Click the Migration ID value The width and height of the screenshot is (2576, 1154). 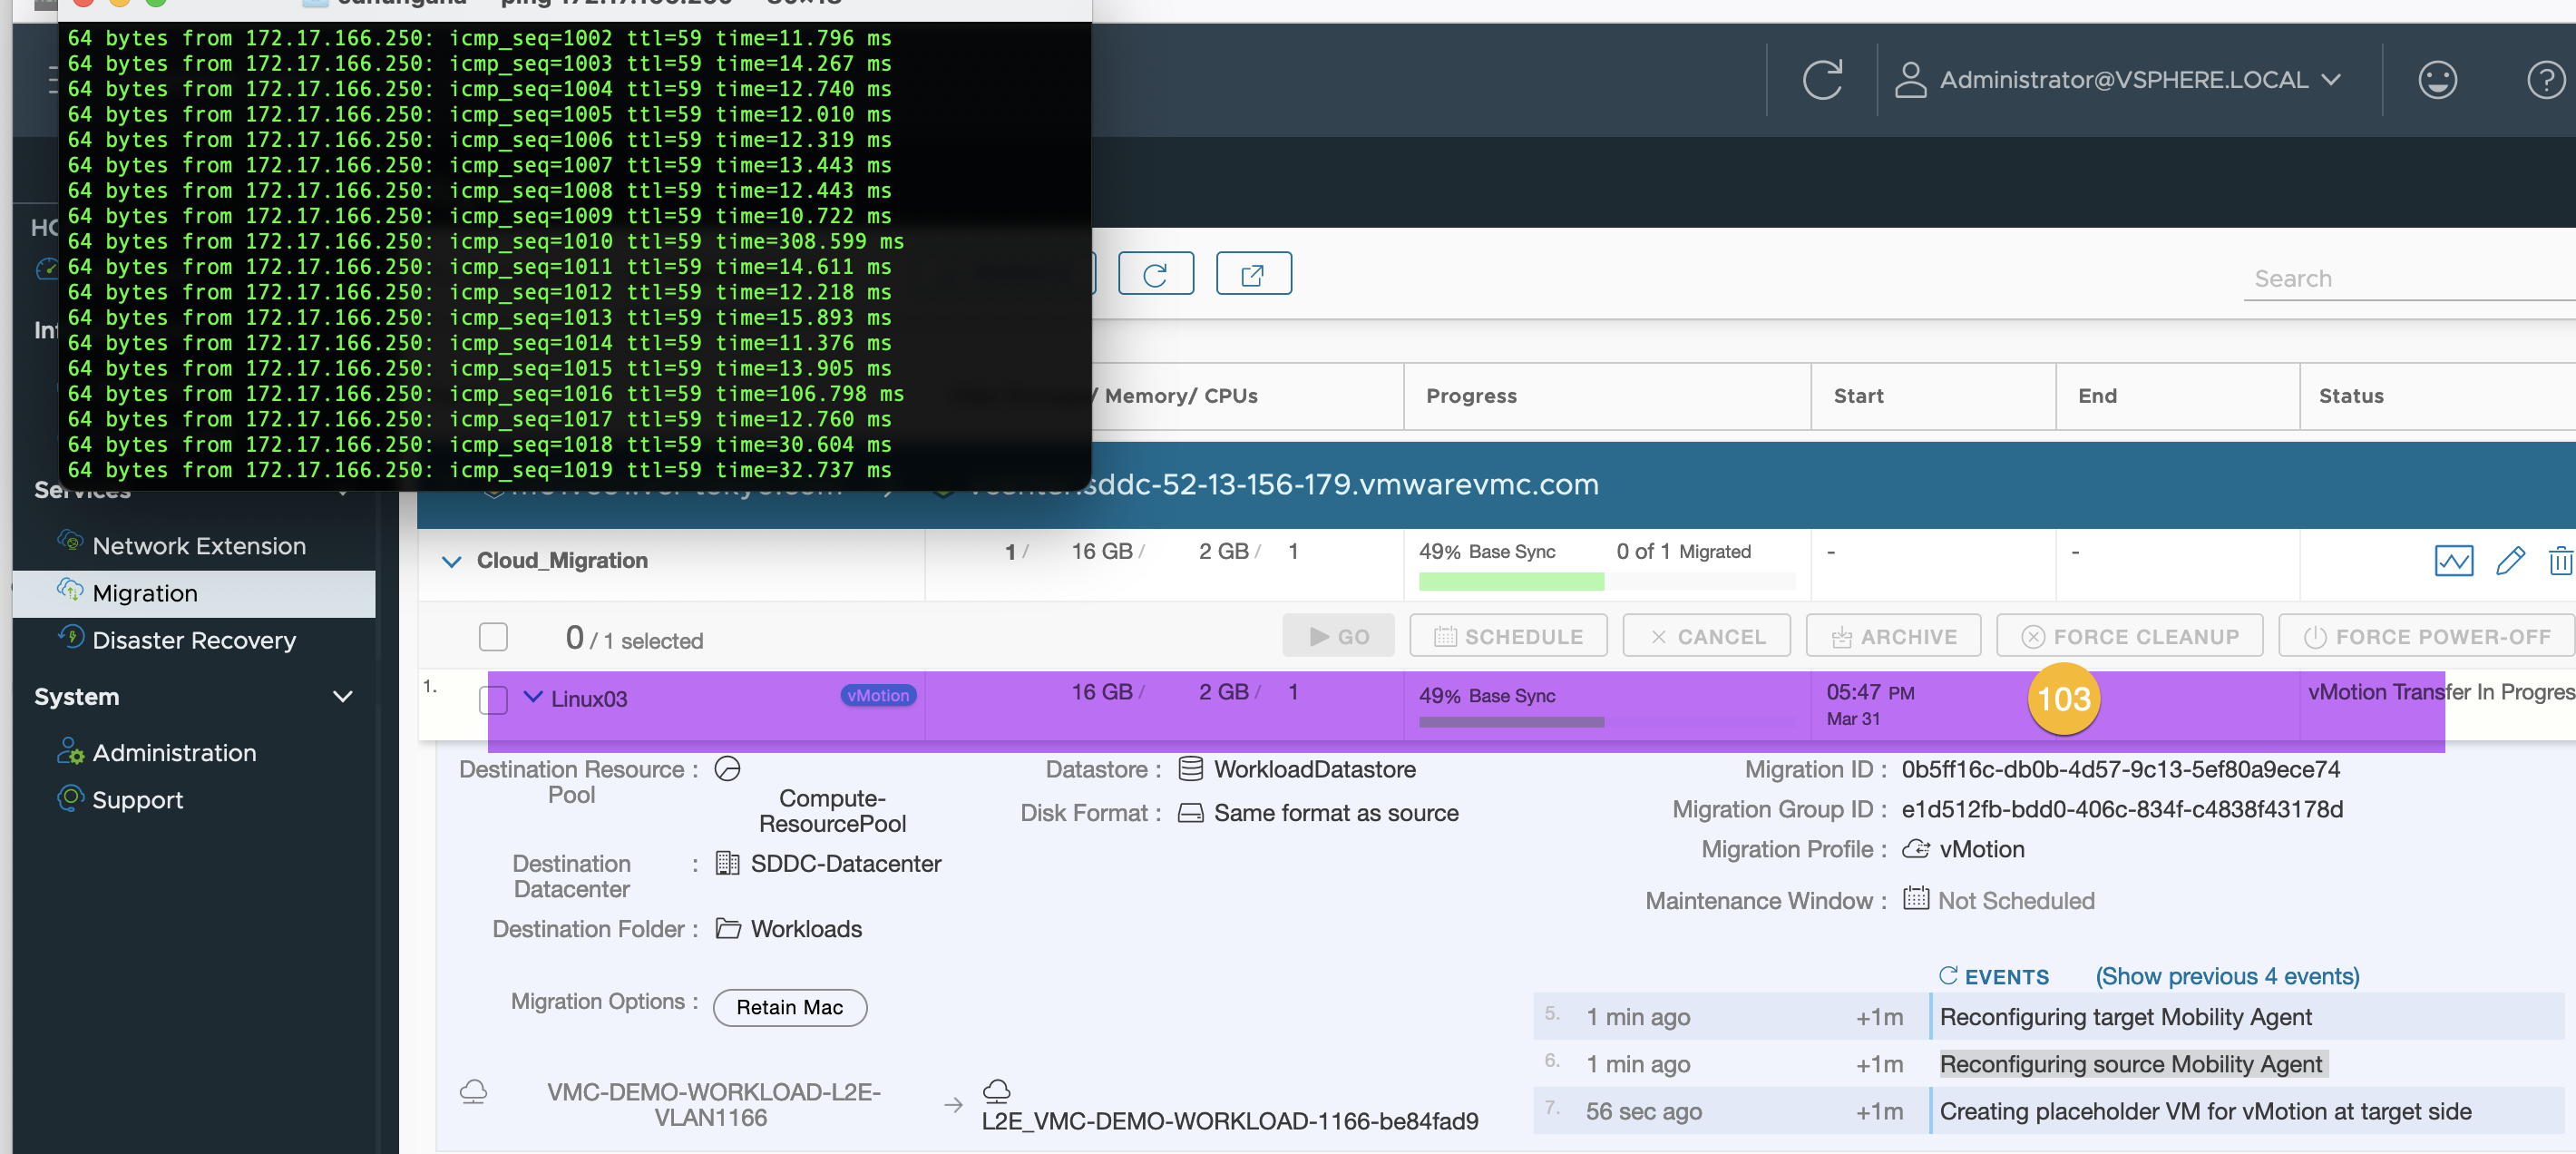[2120, 769]
